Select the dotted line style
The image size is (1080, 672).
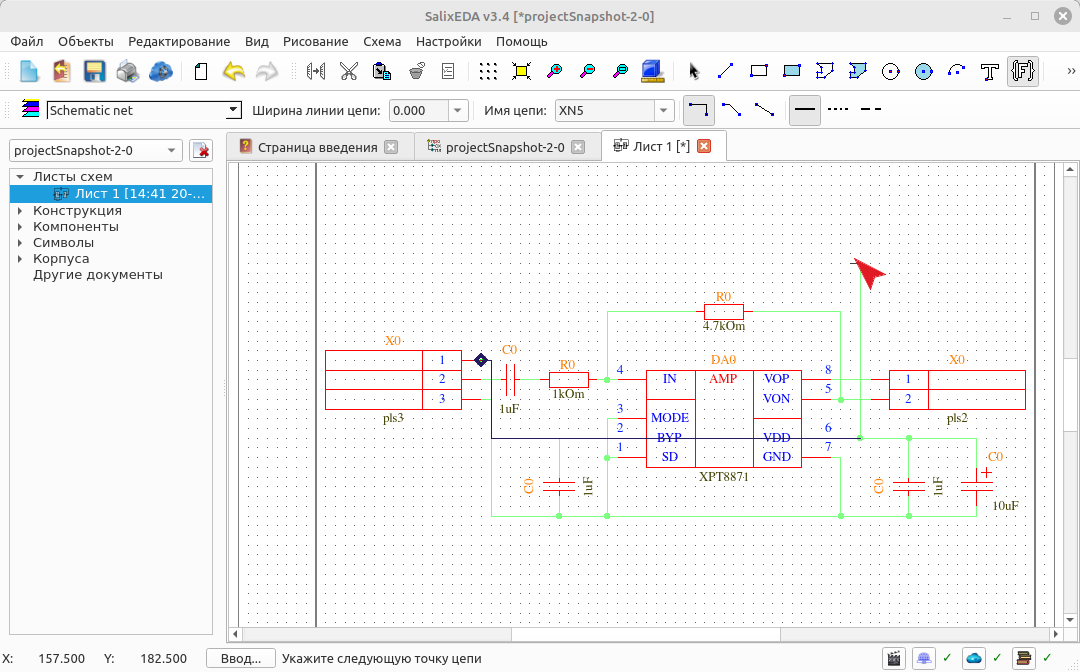point(838,109)
